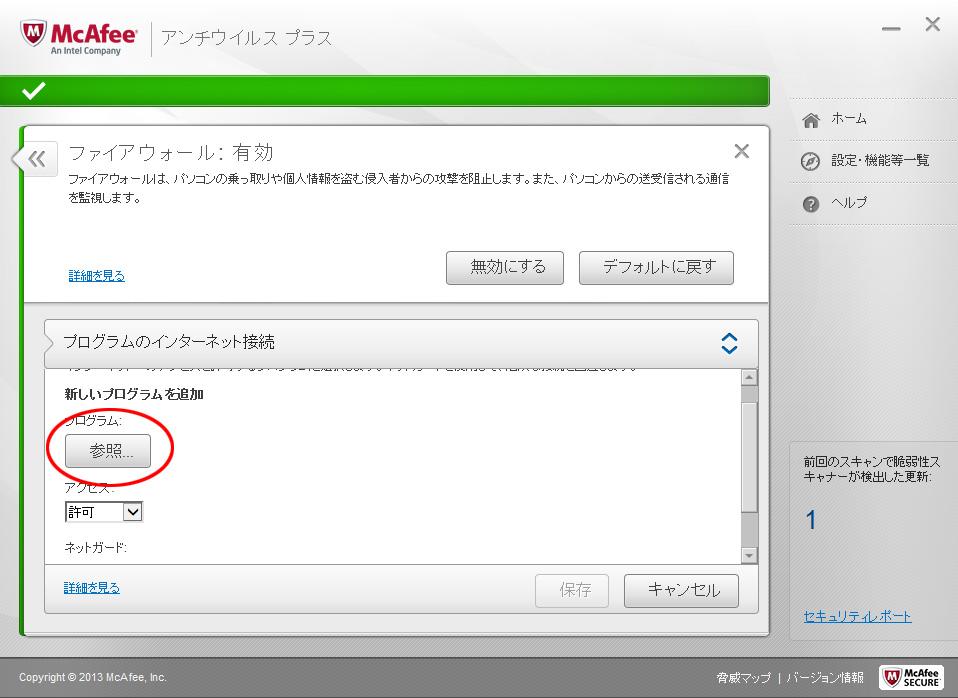Open the upper 詳細を見る link

pyautogui.click(x=97, y=276)
